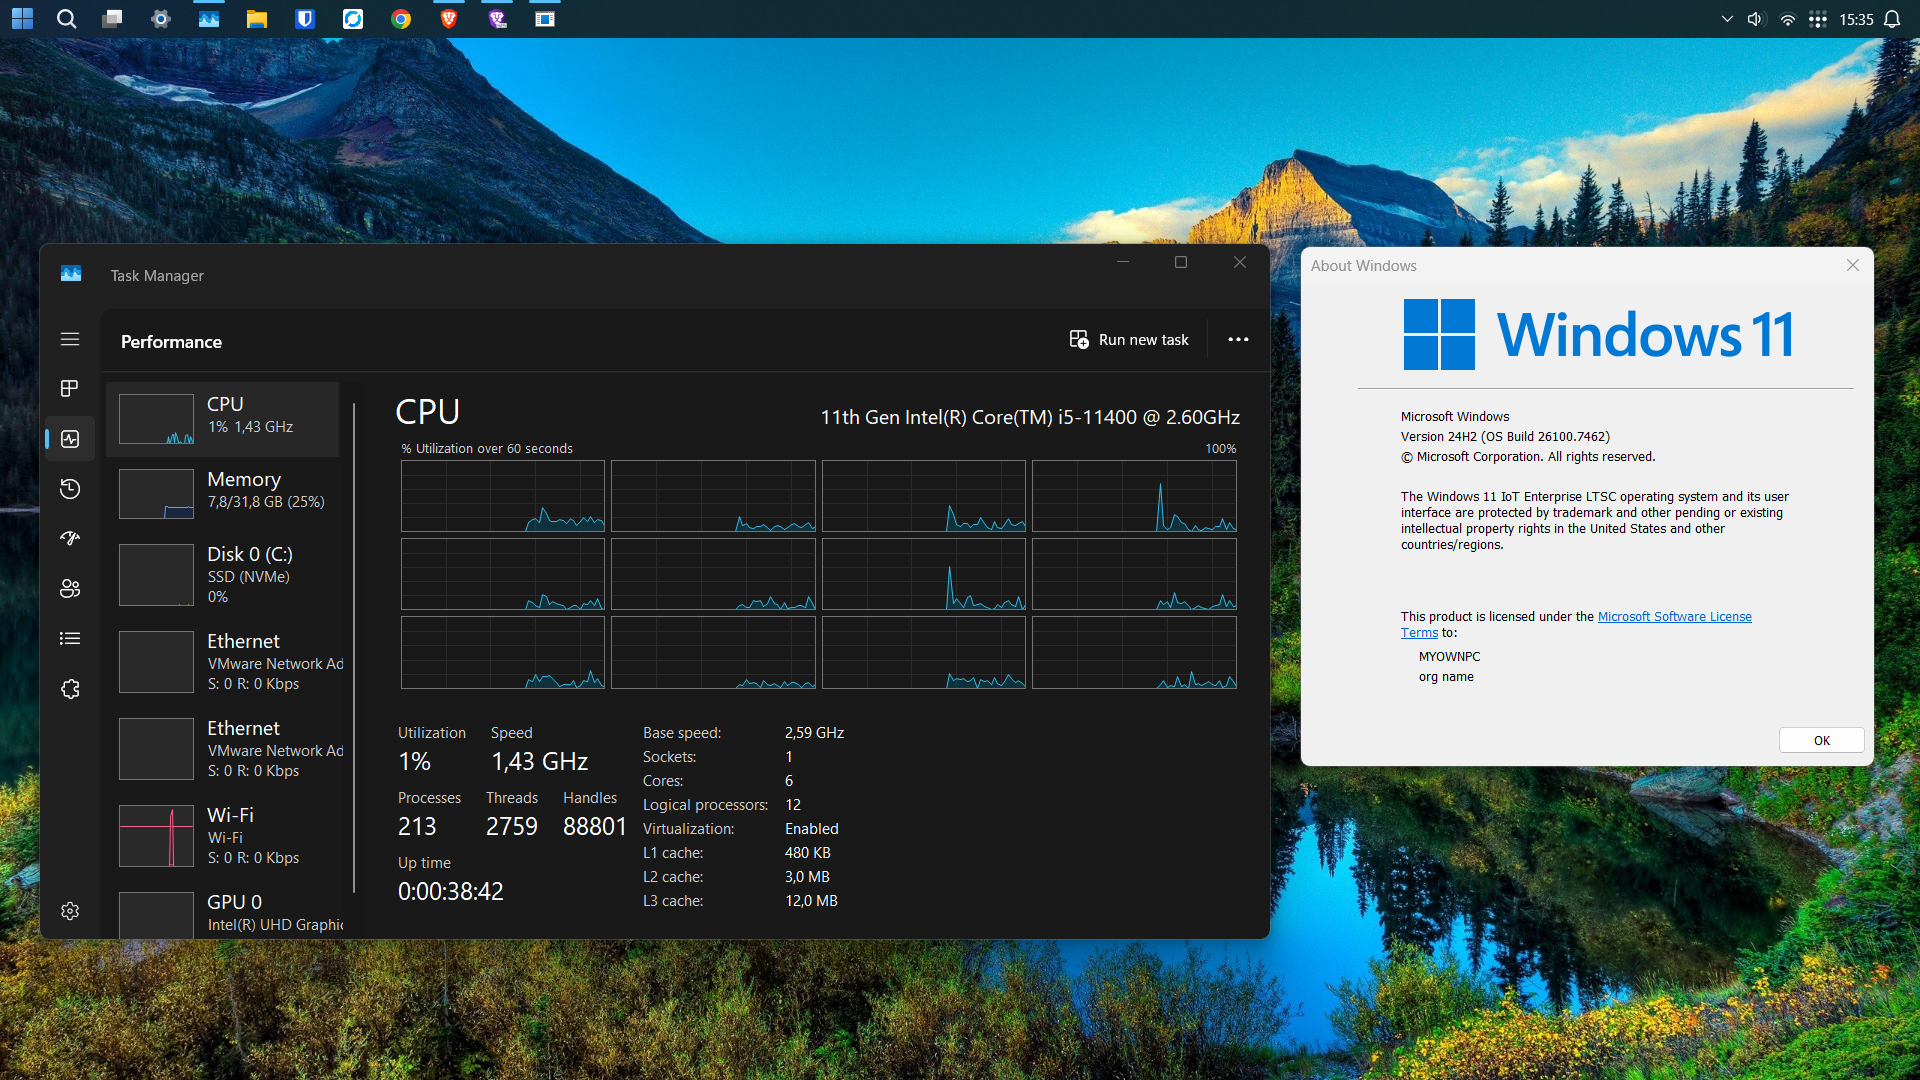Open the taskbar search icon

[x=66, y=19]
